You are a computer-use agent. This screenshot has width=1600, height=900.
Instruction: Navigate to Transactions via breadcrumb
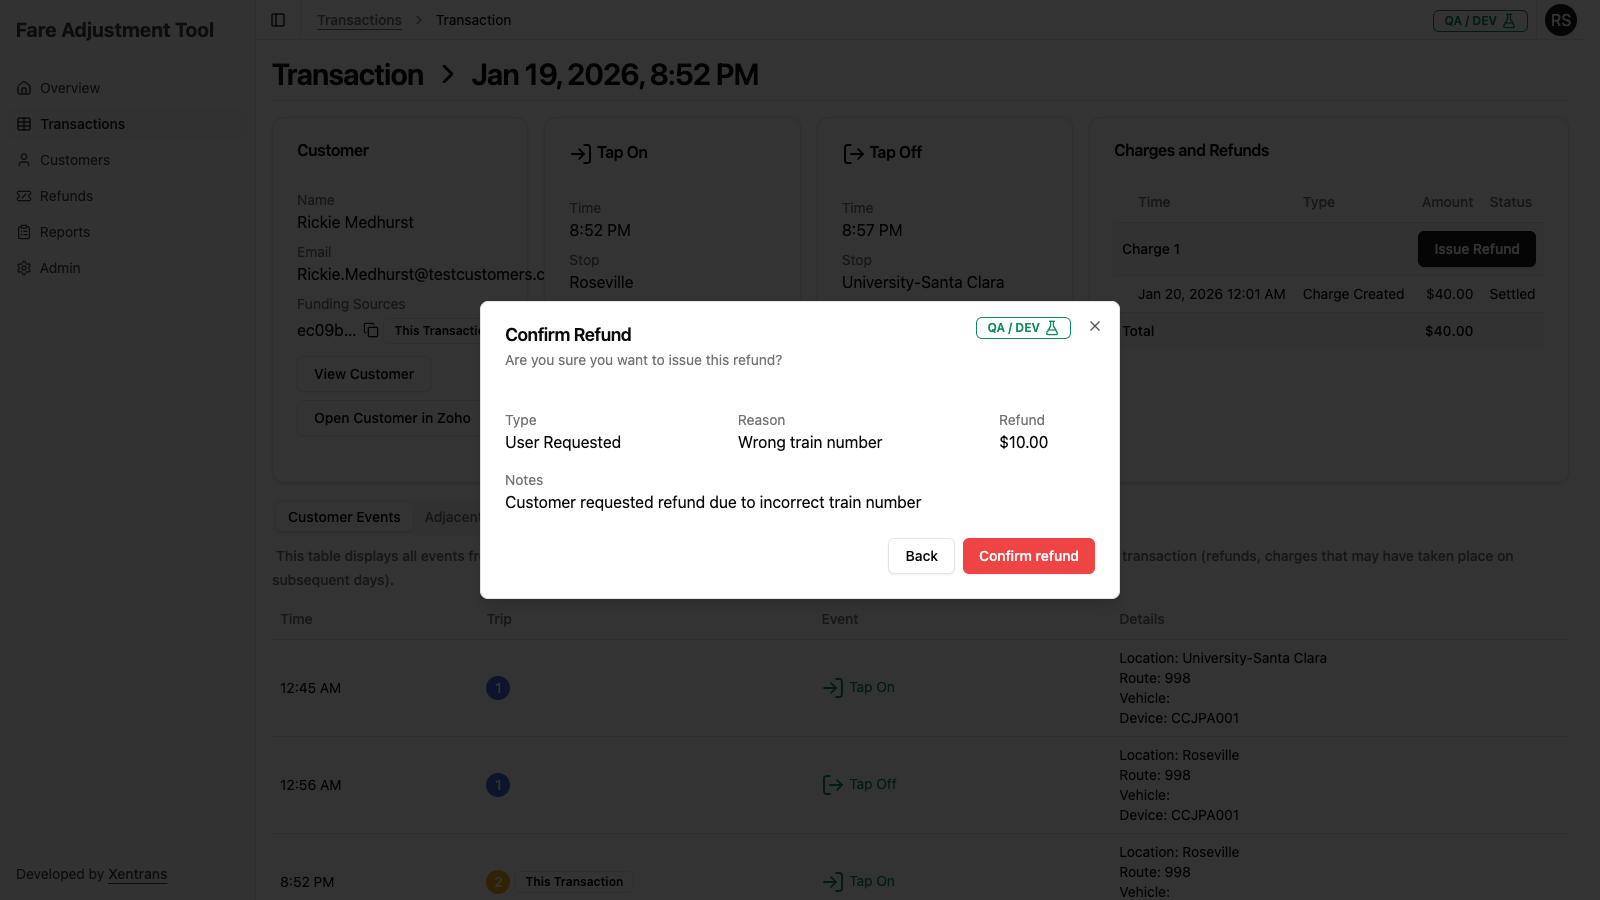point(359,20)
